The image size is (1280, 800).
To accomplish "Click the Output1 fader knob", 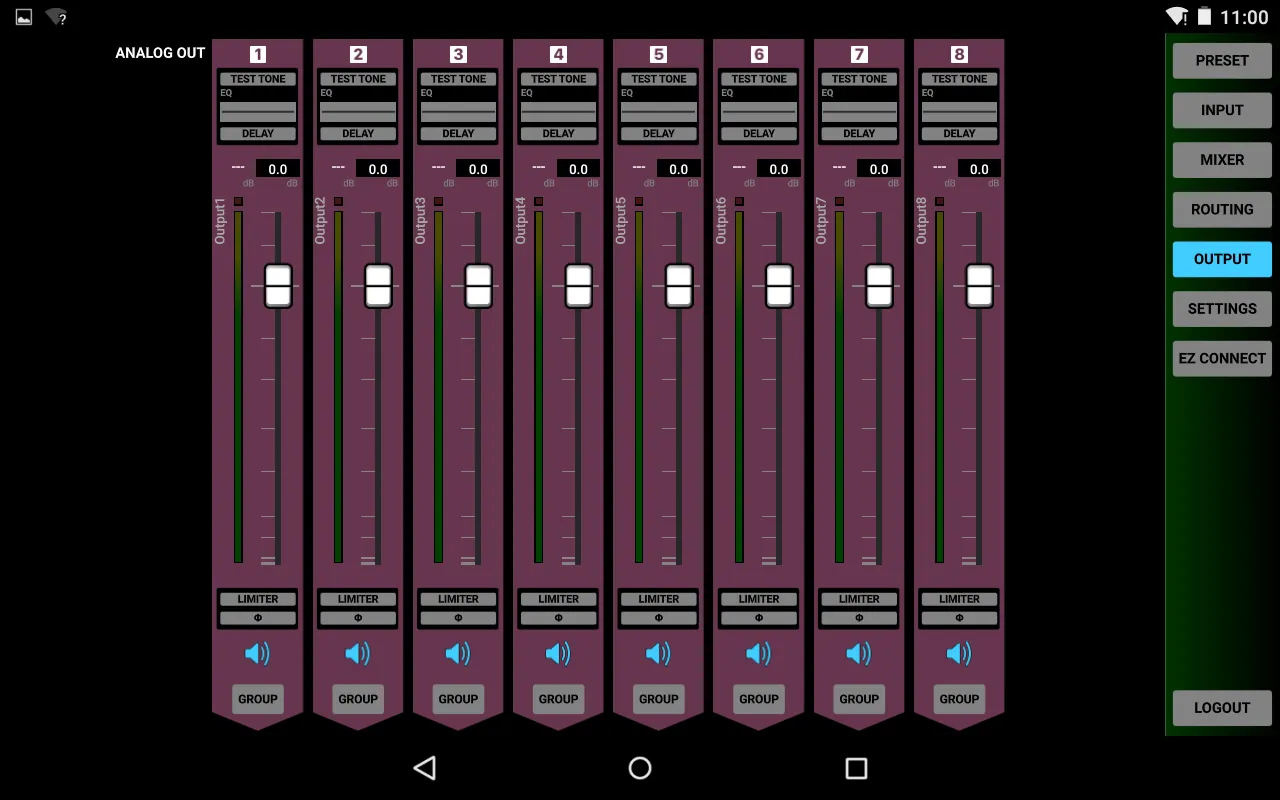I will [x=278, y=286].
